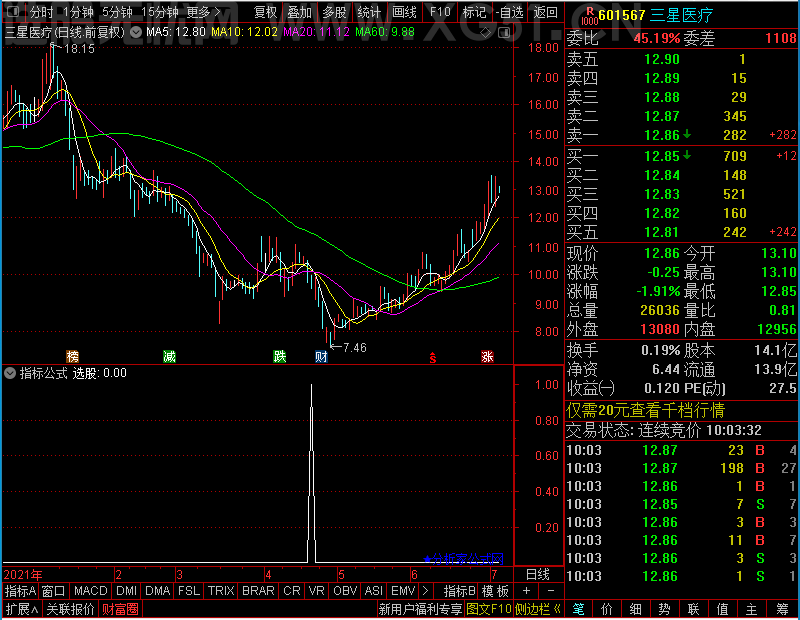Open the 模板 template option

(495, 591)
